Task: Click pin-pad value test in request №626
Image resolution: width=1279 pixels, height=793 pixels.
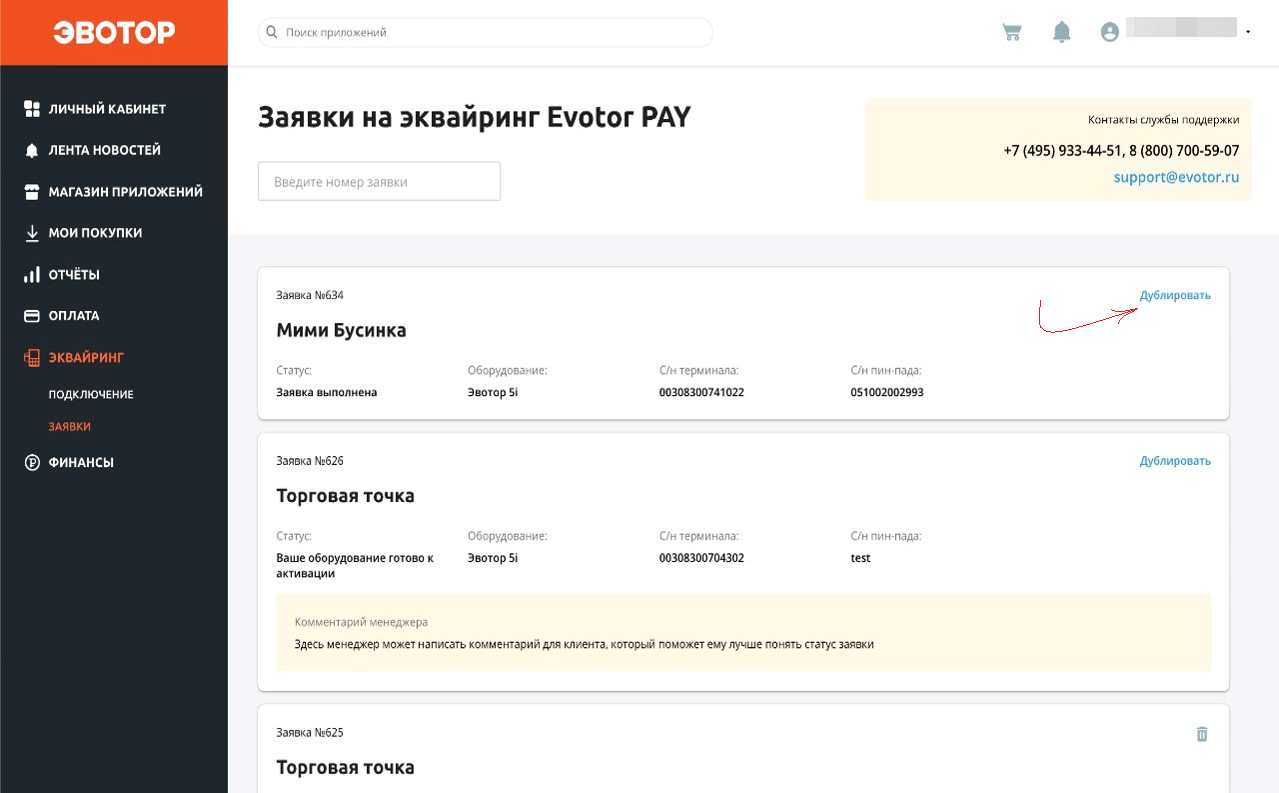Action: coord(860,558)
